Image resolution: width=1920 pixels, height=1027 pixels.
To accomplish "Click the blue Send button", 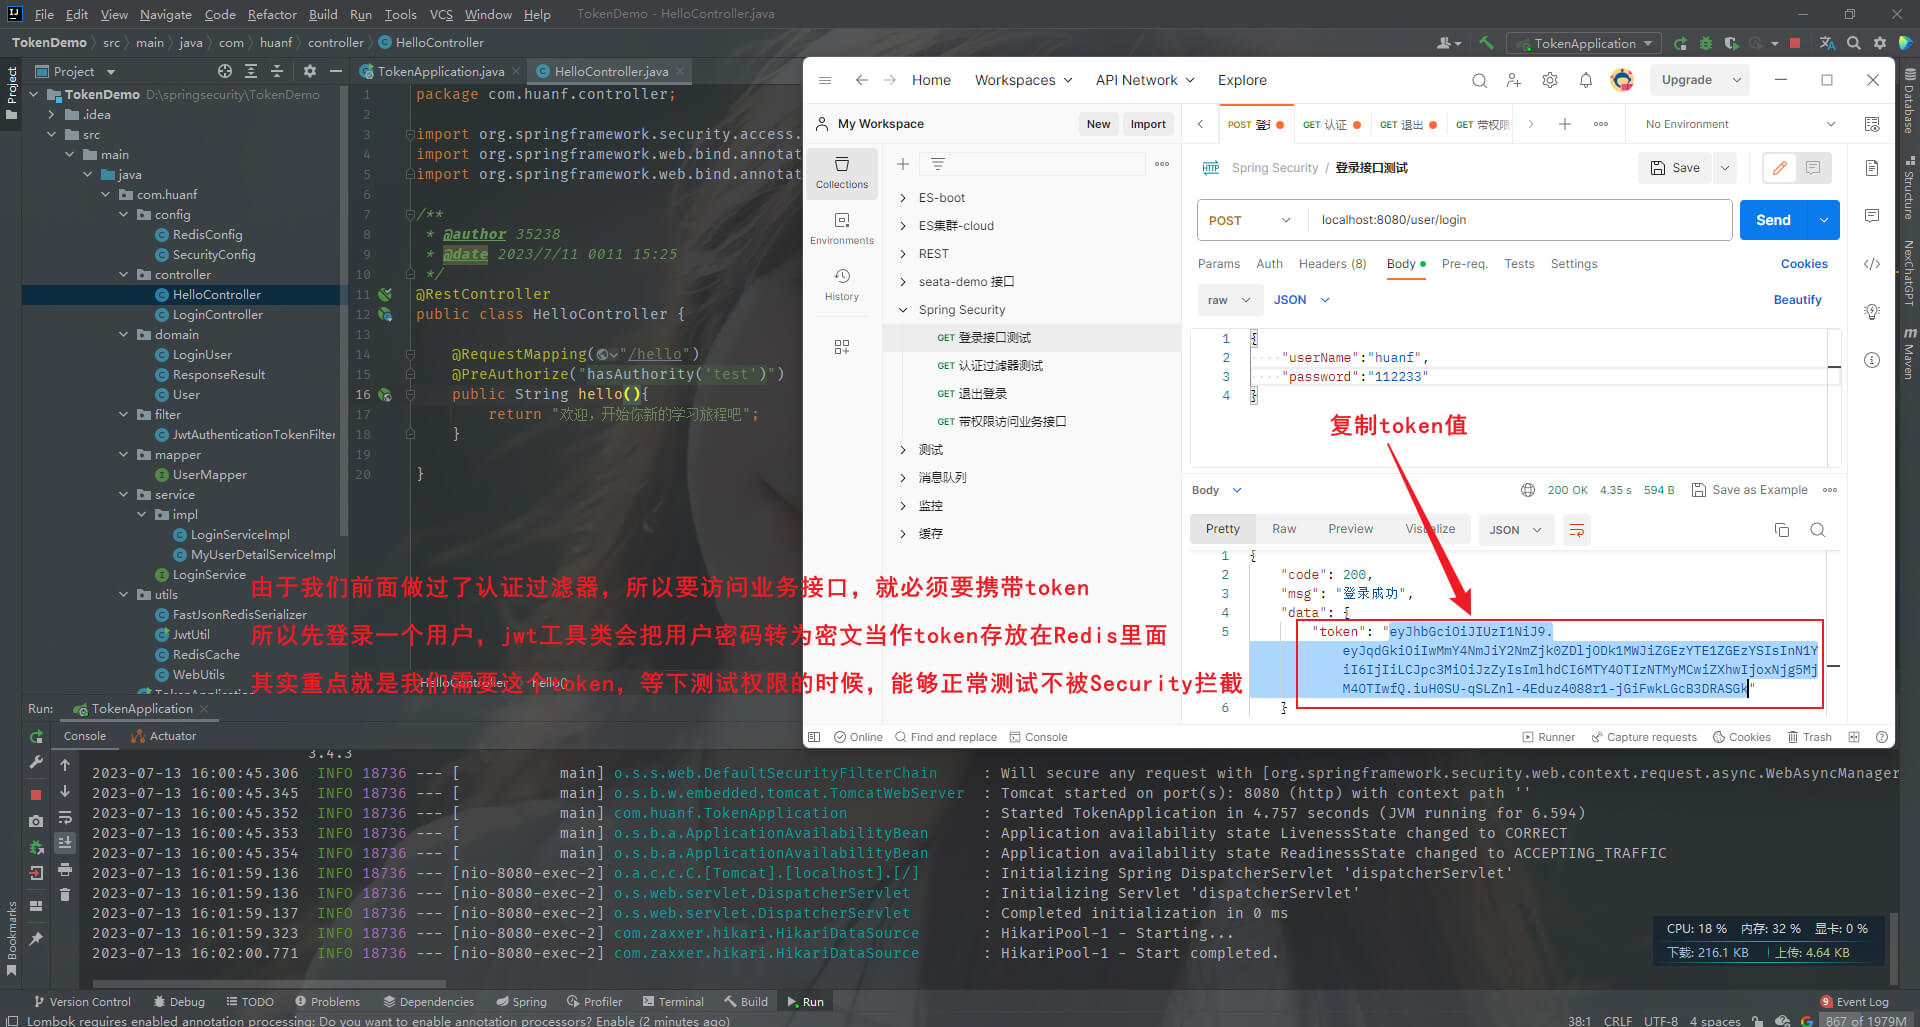I will coord(1773,220).
